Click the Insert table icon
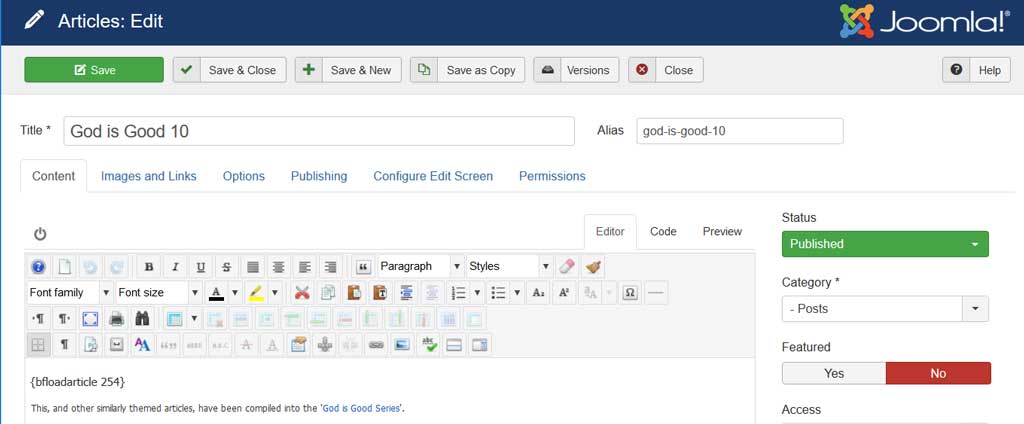The width and height of the screenshot is (1024, 424). pyautogui.click(x=174, y=319)
